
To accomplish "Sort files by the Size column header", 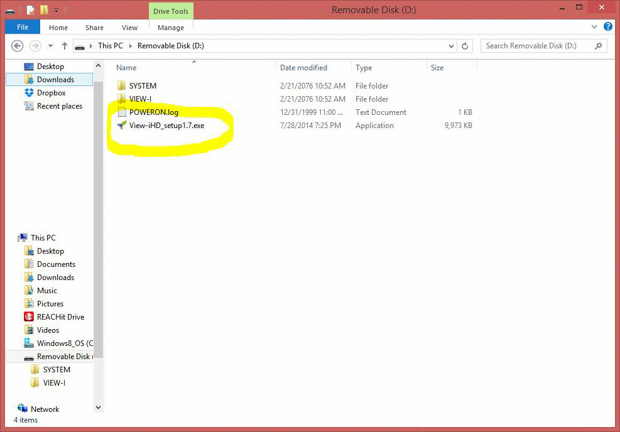I will click(437, 68).
